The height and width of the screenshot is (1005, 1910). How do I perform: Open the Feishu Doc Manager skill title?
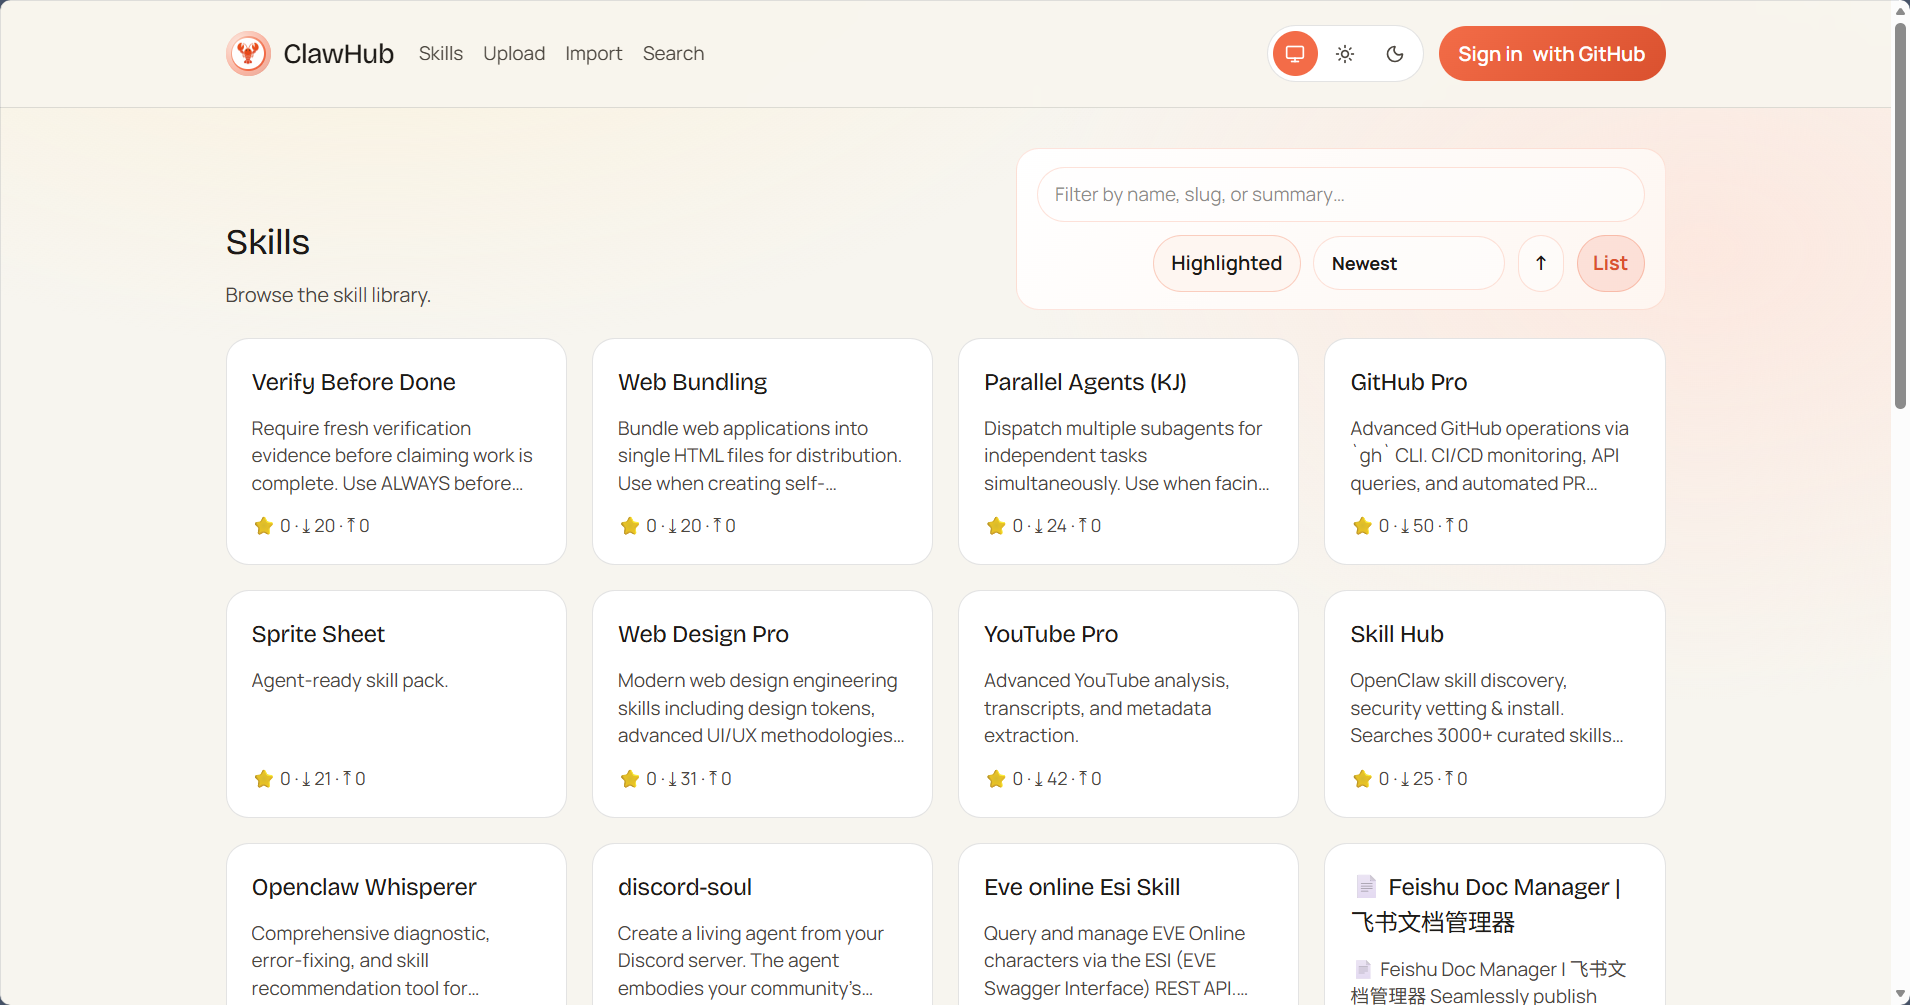(x=1486, y=904)
